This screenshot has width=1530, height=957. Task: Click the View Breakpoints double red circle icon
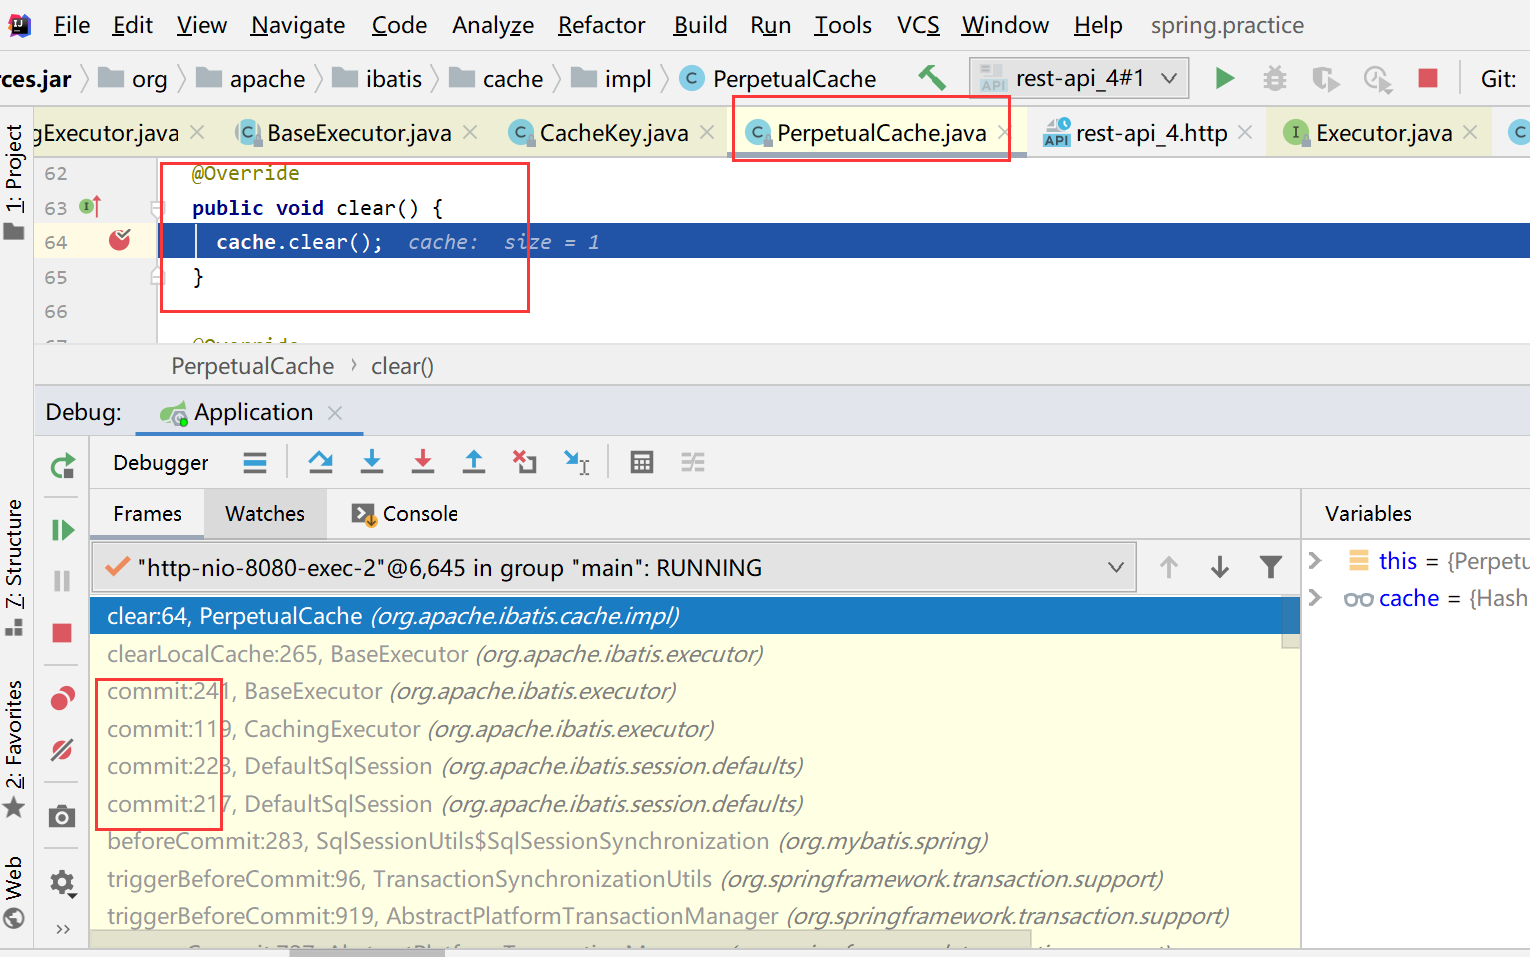(x=62, y=697)
